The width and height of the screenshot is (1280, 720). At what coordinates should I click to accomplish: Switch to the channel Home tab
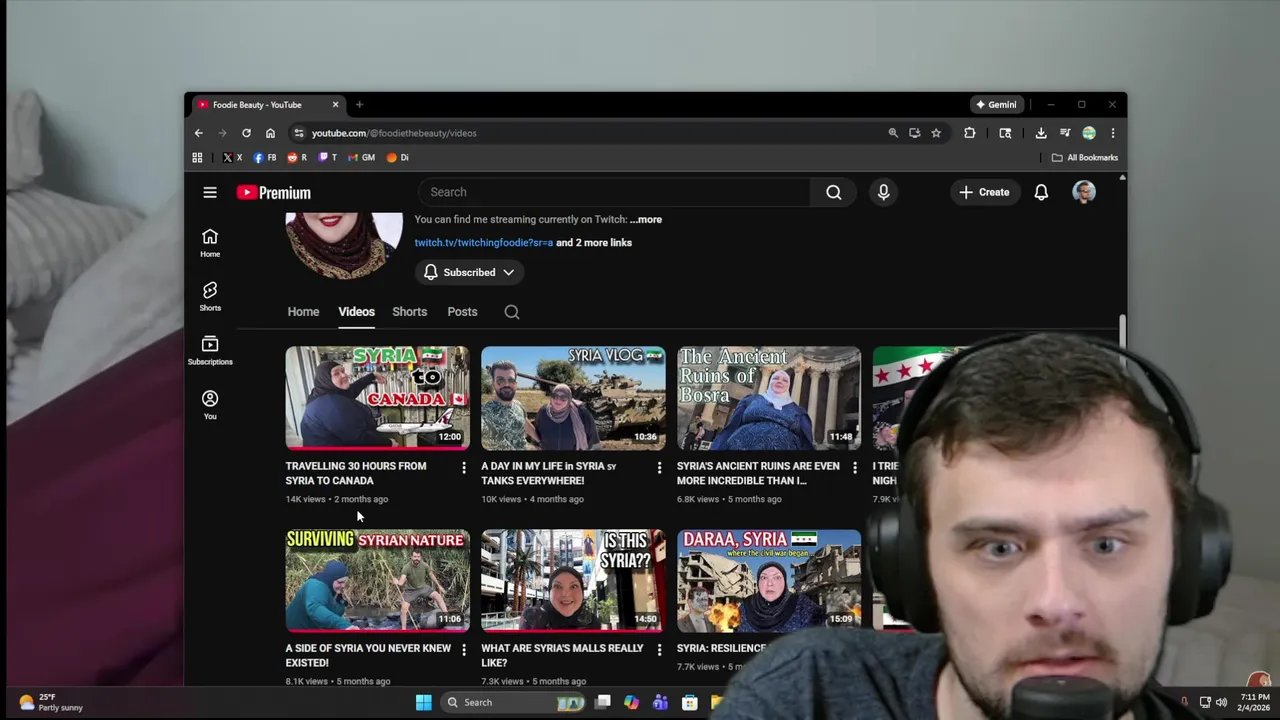[x=303, y=312]
